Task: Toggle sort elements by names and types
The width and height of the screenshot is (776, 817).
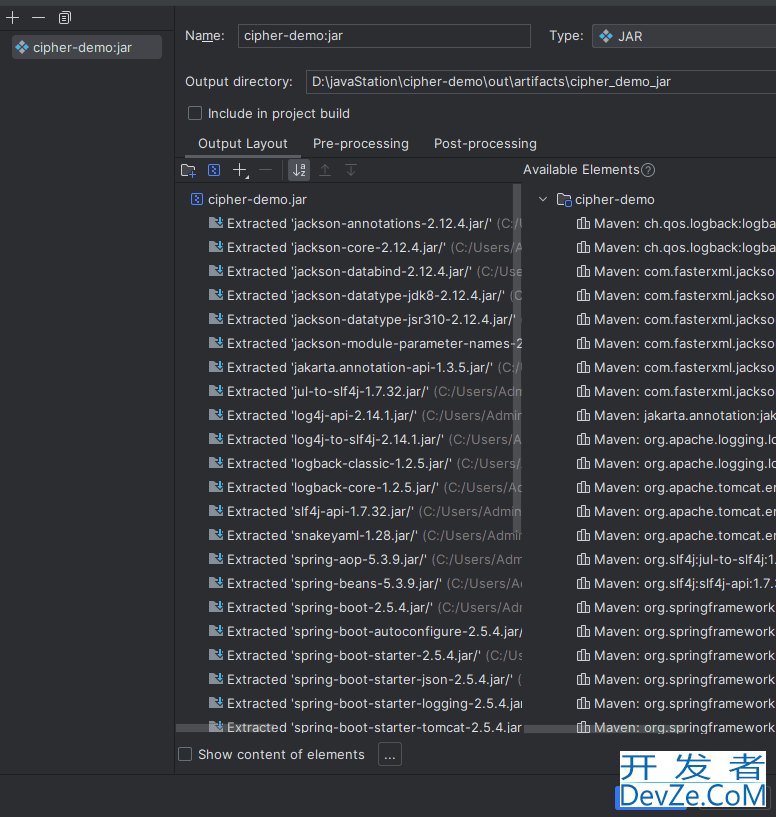Action: (299, 170)
